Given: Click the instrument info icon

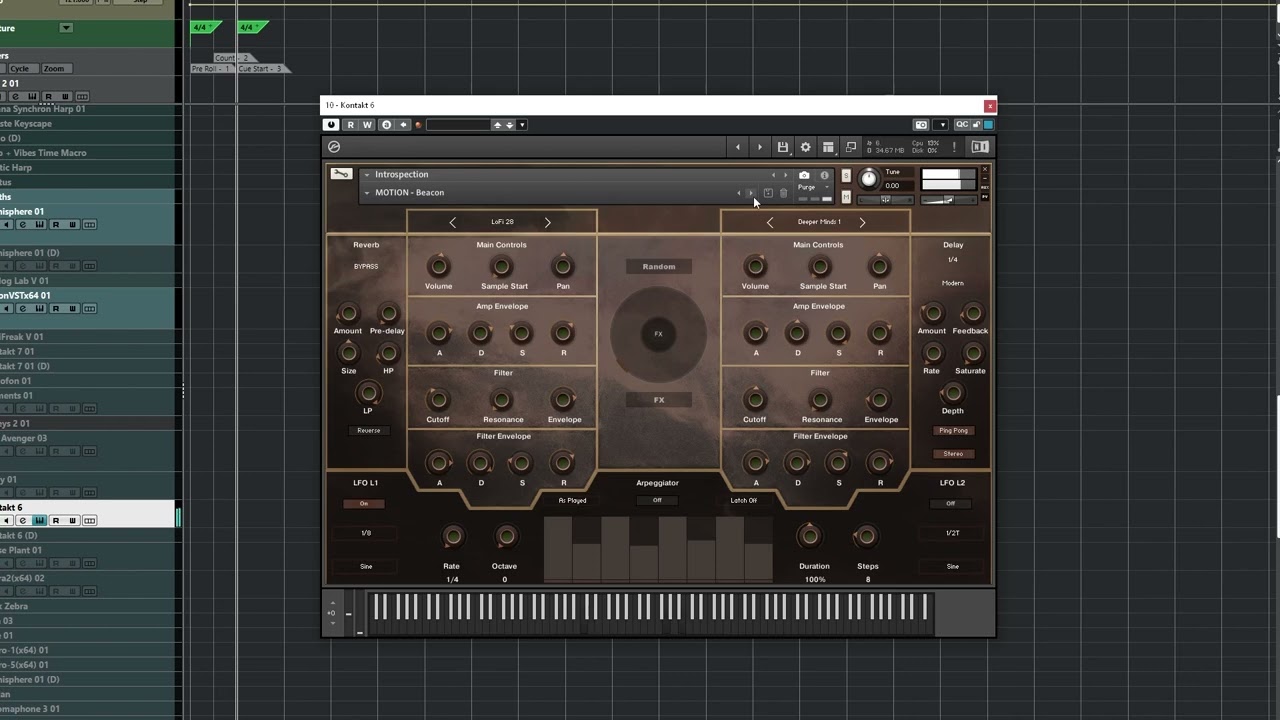Looking at the screenshot, I should [824, 175].
